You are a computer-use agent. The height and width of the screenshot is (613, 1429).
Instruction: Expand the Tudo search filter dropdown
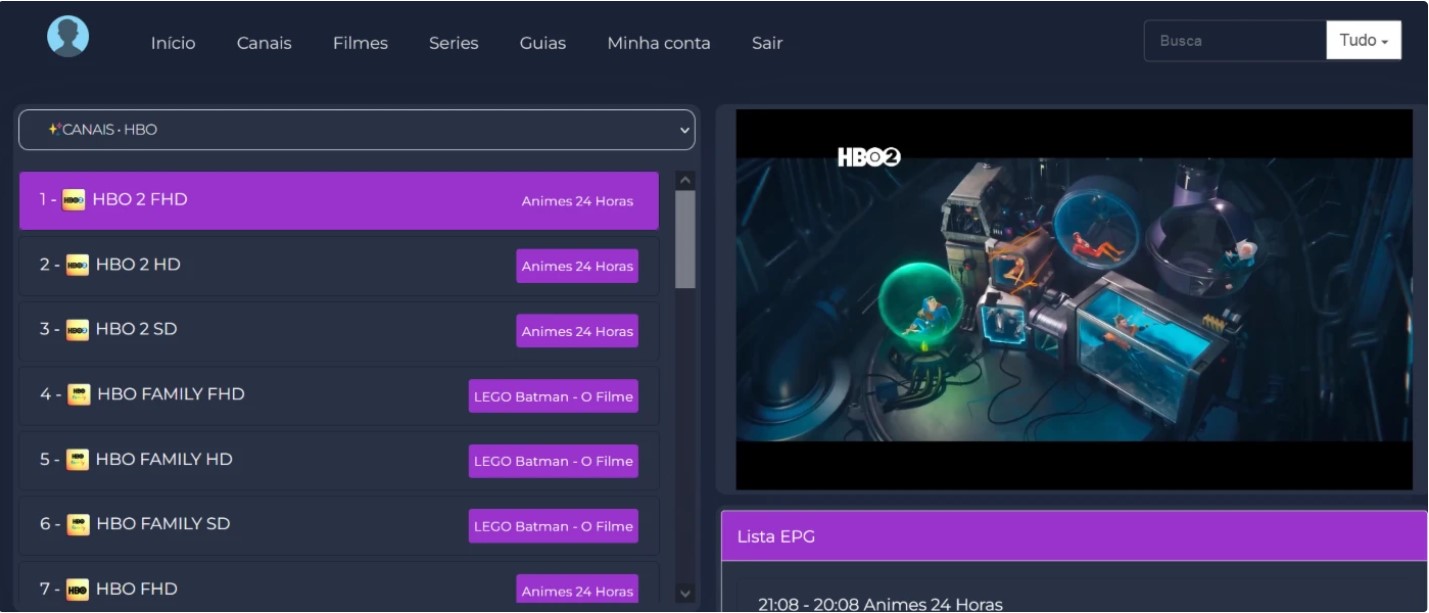point(1363,41)
